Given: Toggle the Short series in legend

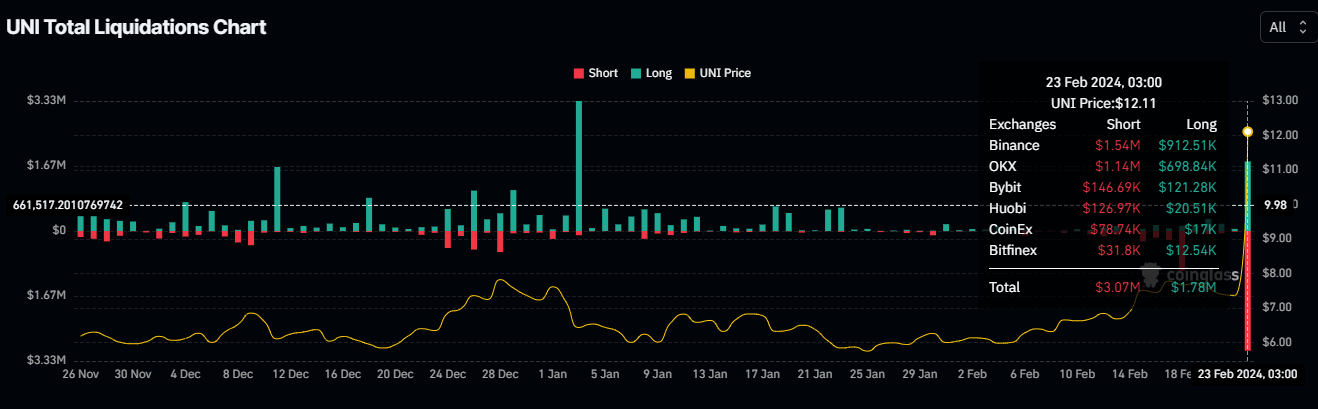Looking at the screenshot, I should tap(595, 73).
